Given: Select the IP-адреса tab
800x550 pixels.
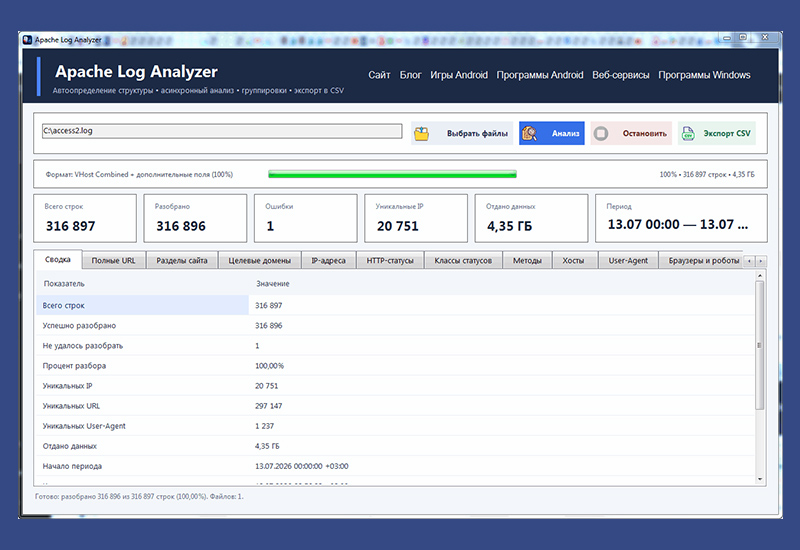Looking at the screenshot, I should 328,260.
